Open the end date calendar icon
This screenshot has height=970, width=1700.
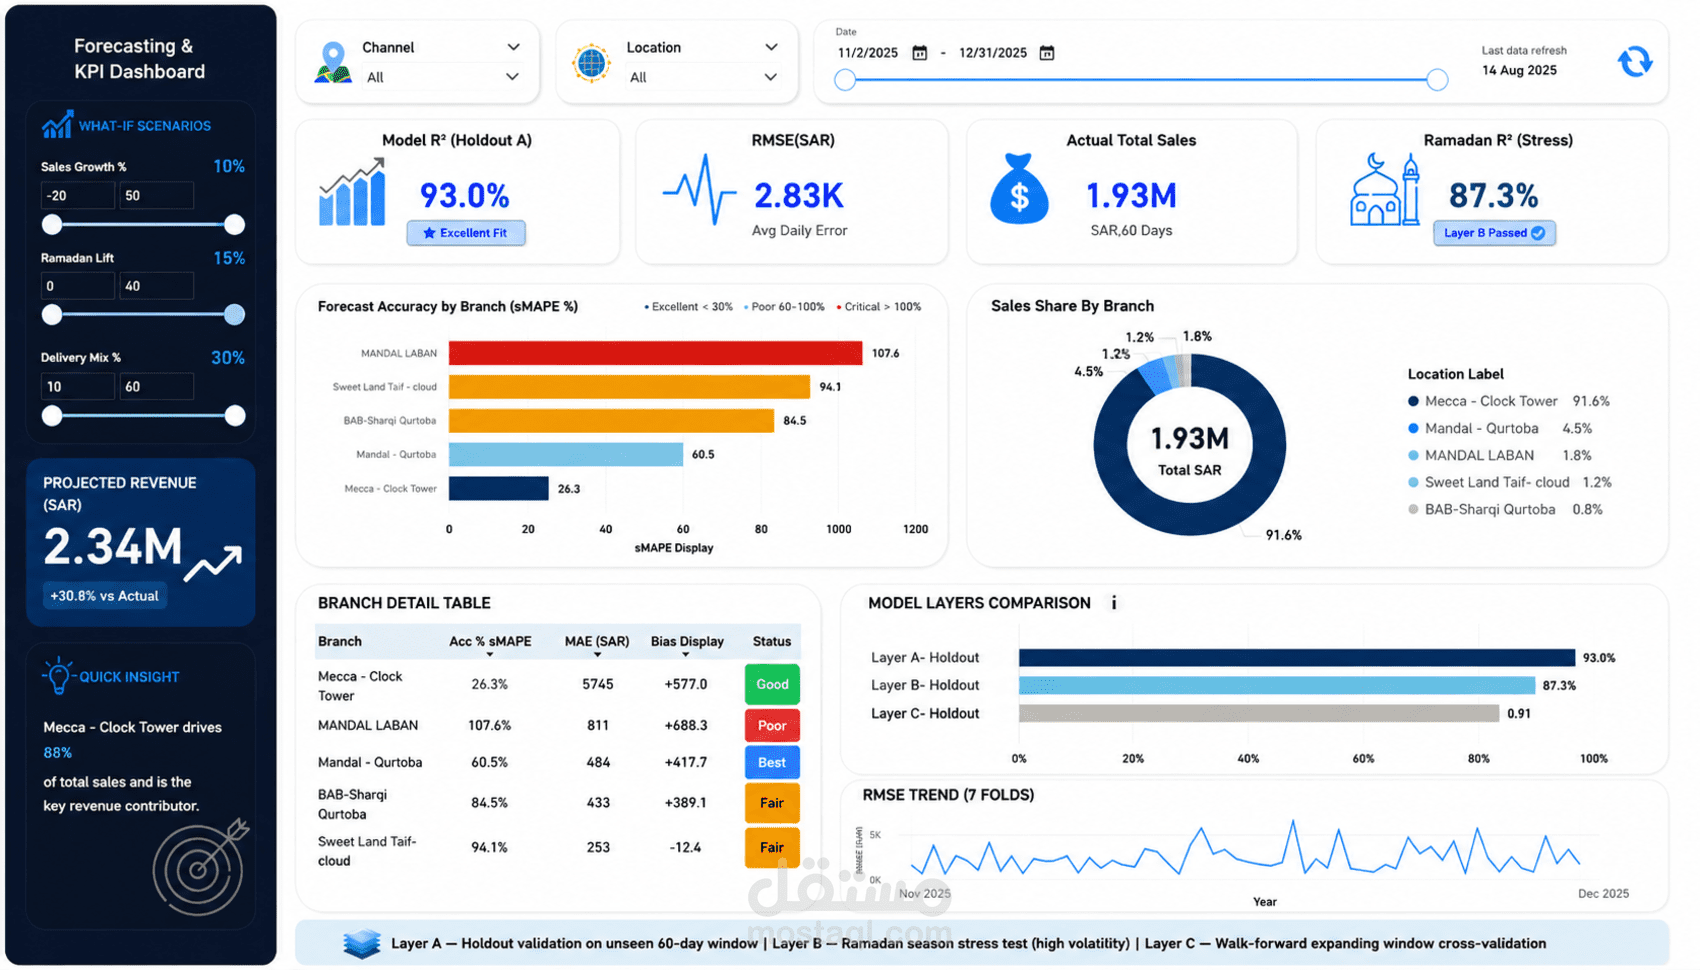coord(1047,53)
